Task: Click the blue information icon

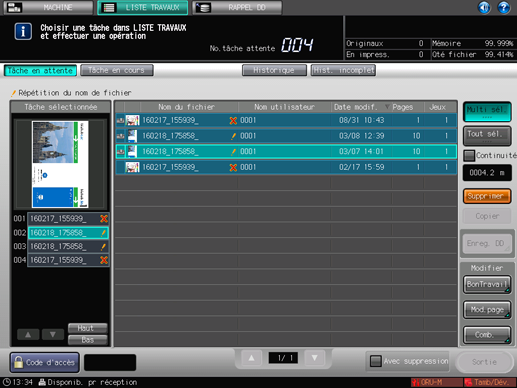Action: point(23,32)
